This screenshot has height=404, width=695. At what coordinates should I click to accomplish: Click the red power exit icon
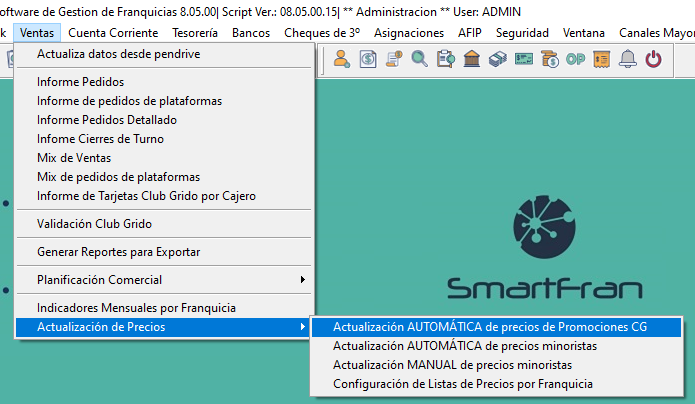654,59
